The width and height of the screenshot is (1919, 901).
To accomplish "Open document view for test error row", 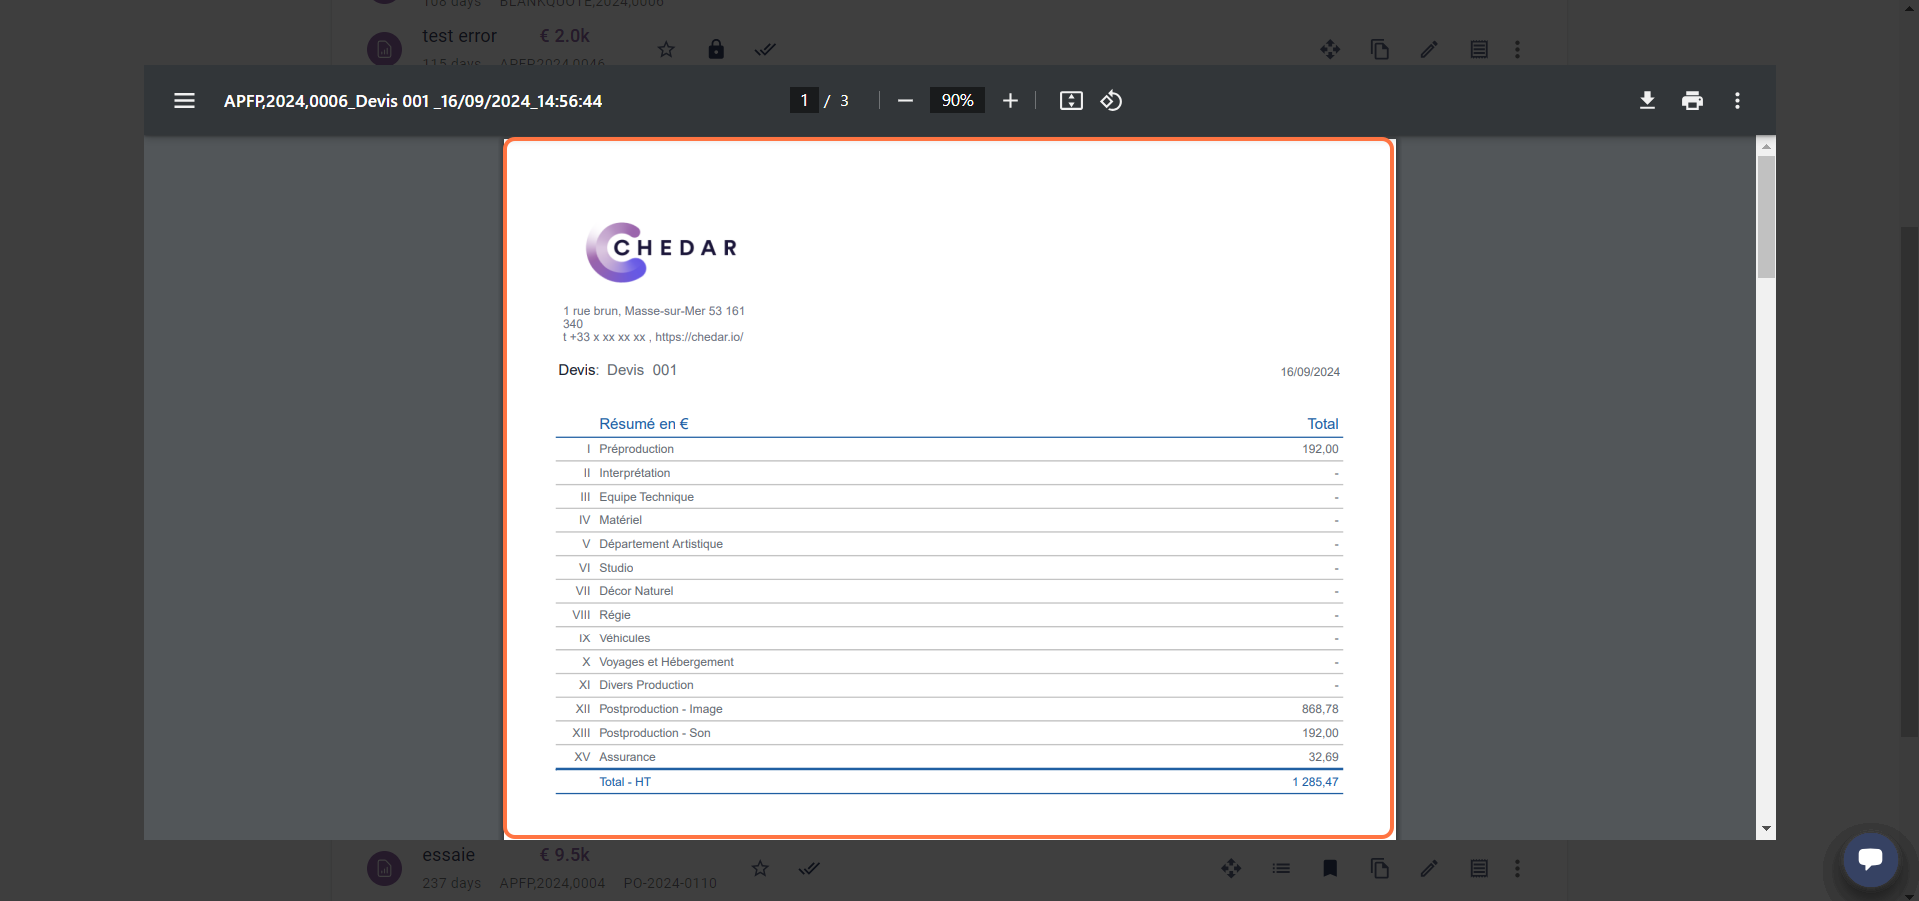I will (1479, 49).
